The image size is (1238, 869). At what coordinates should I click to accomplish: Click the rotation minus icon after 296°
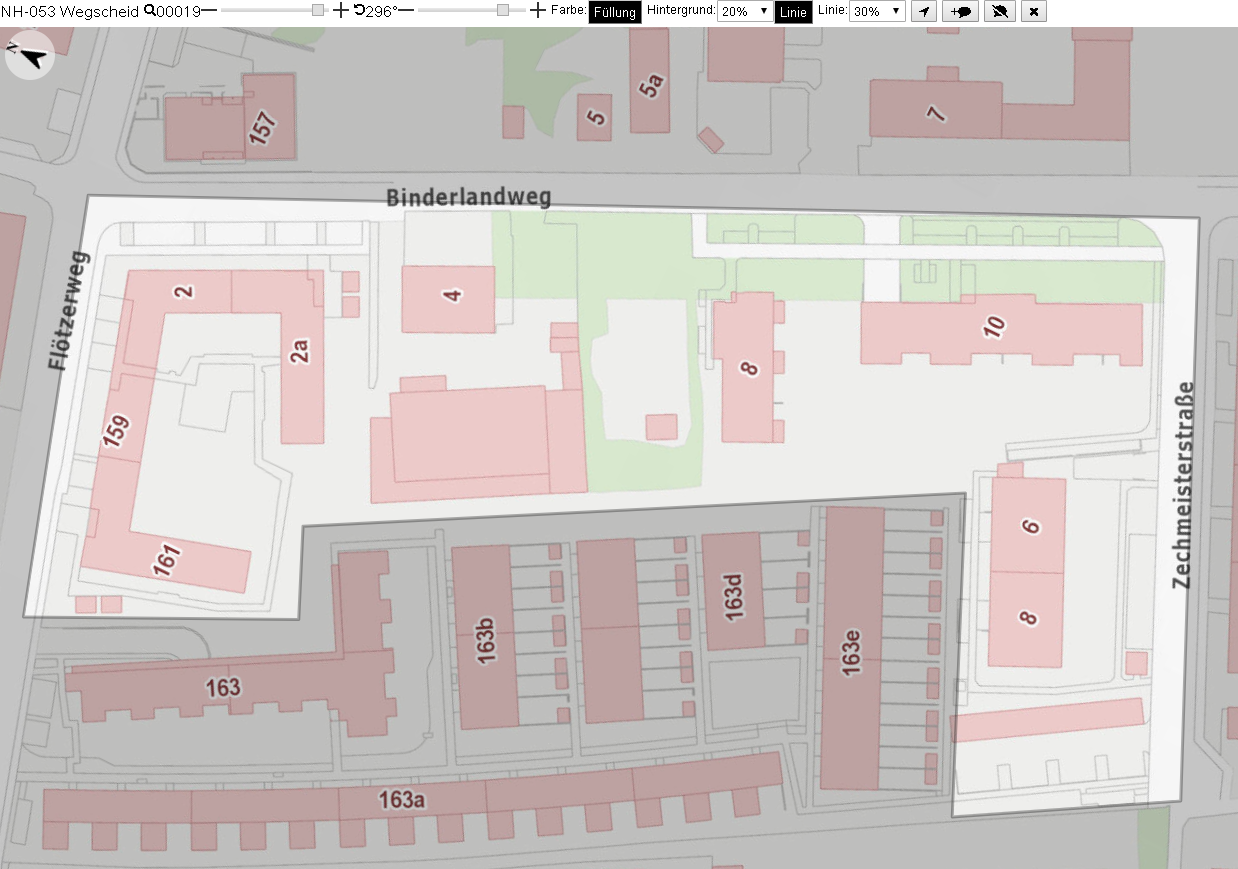pos(407,11)
